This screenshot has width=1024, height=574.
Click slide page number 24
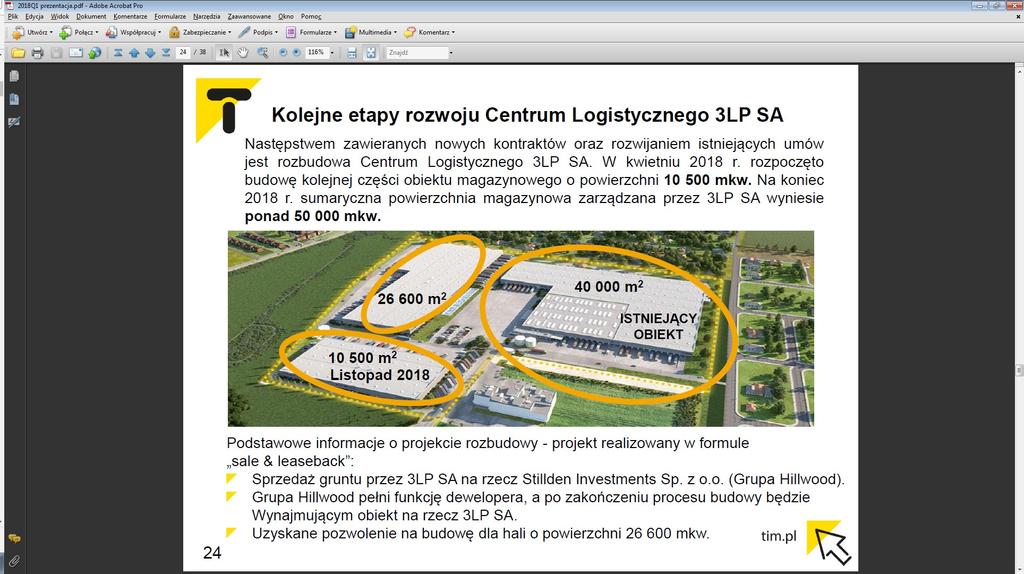click(x=212, y=553)
